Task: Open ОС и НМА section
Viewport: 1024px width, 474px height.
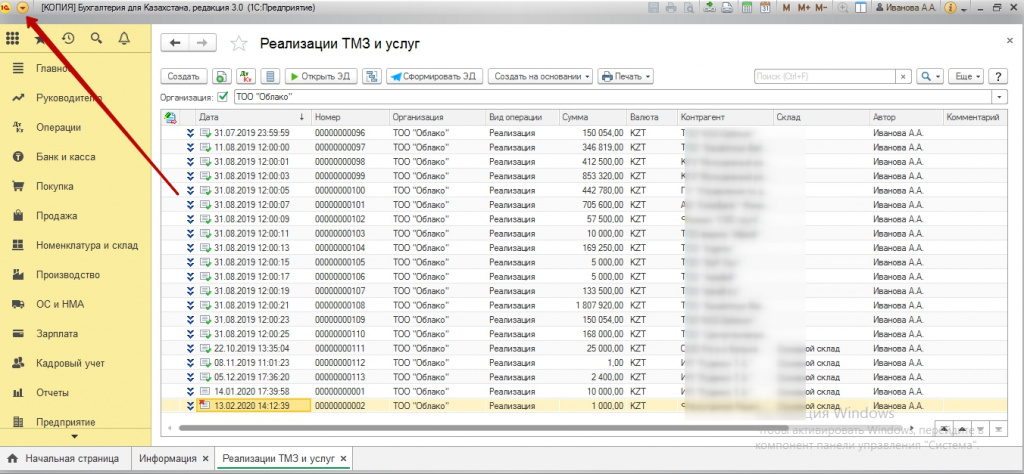Action: coord(59,304)
